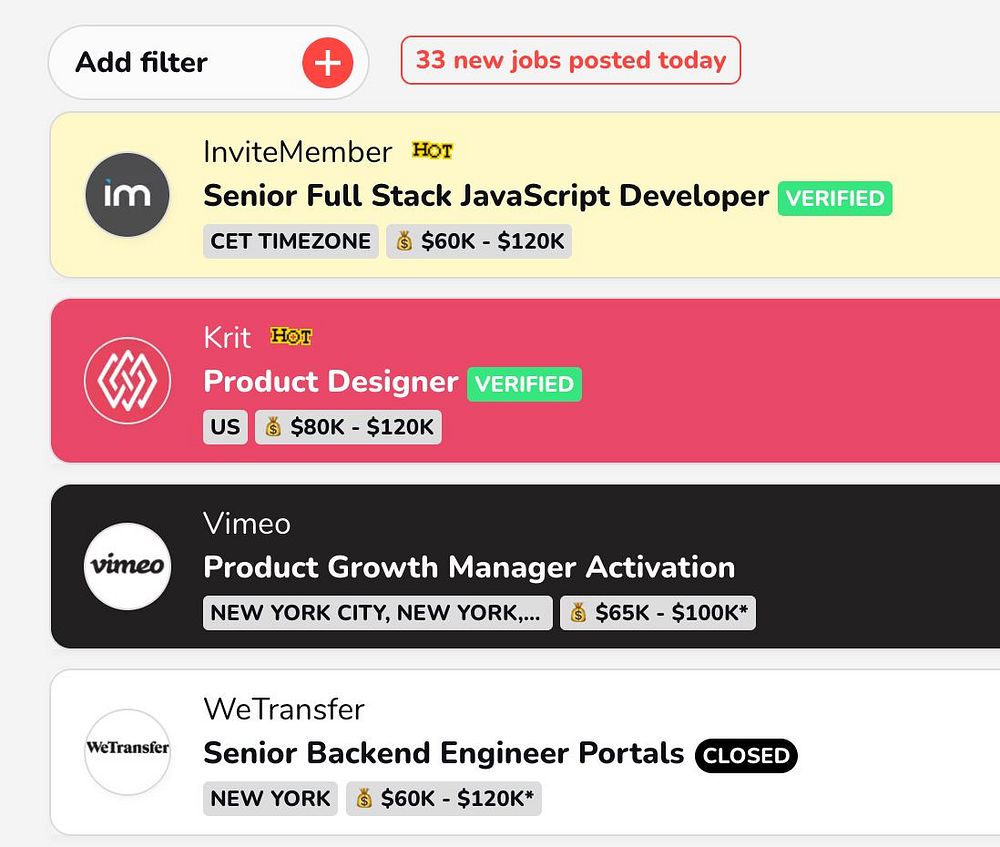Viewport: 1000px width, 847px height.
Task: Click the InviteMember company logo
Action: tap(127, 194)
